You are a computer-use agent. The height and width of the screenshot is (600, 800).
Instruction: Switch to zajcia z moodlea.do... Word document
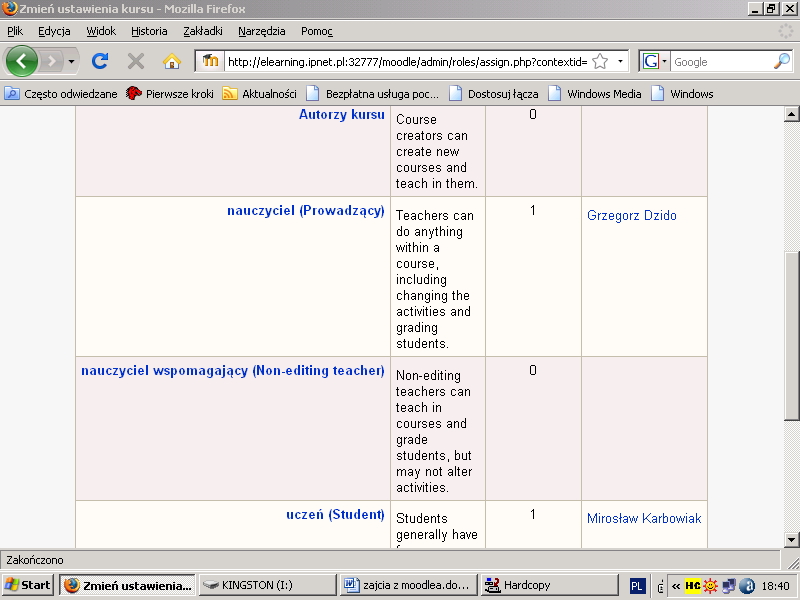(x=408, y=585)
